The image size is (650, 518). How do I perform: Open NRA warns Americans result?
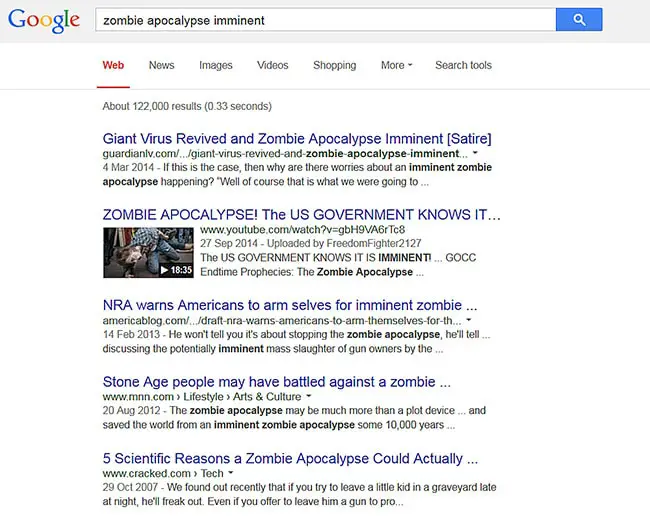point(290,305)
